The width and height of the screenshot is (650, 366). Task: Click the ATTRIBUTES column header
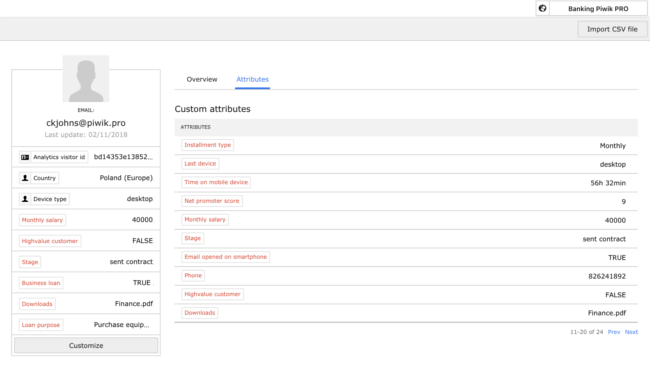pyautogui.click(x=195, y=127)
